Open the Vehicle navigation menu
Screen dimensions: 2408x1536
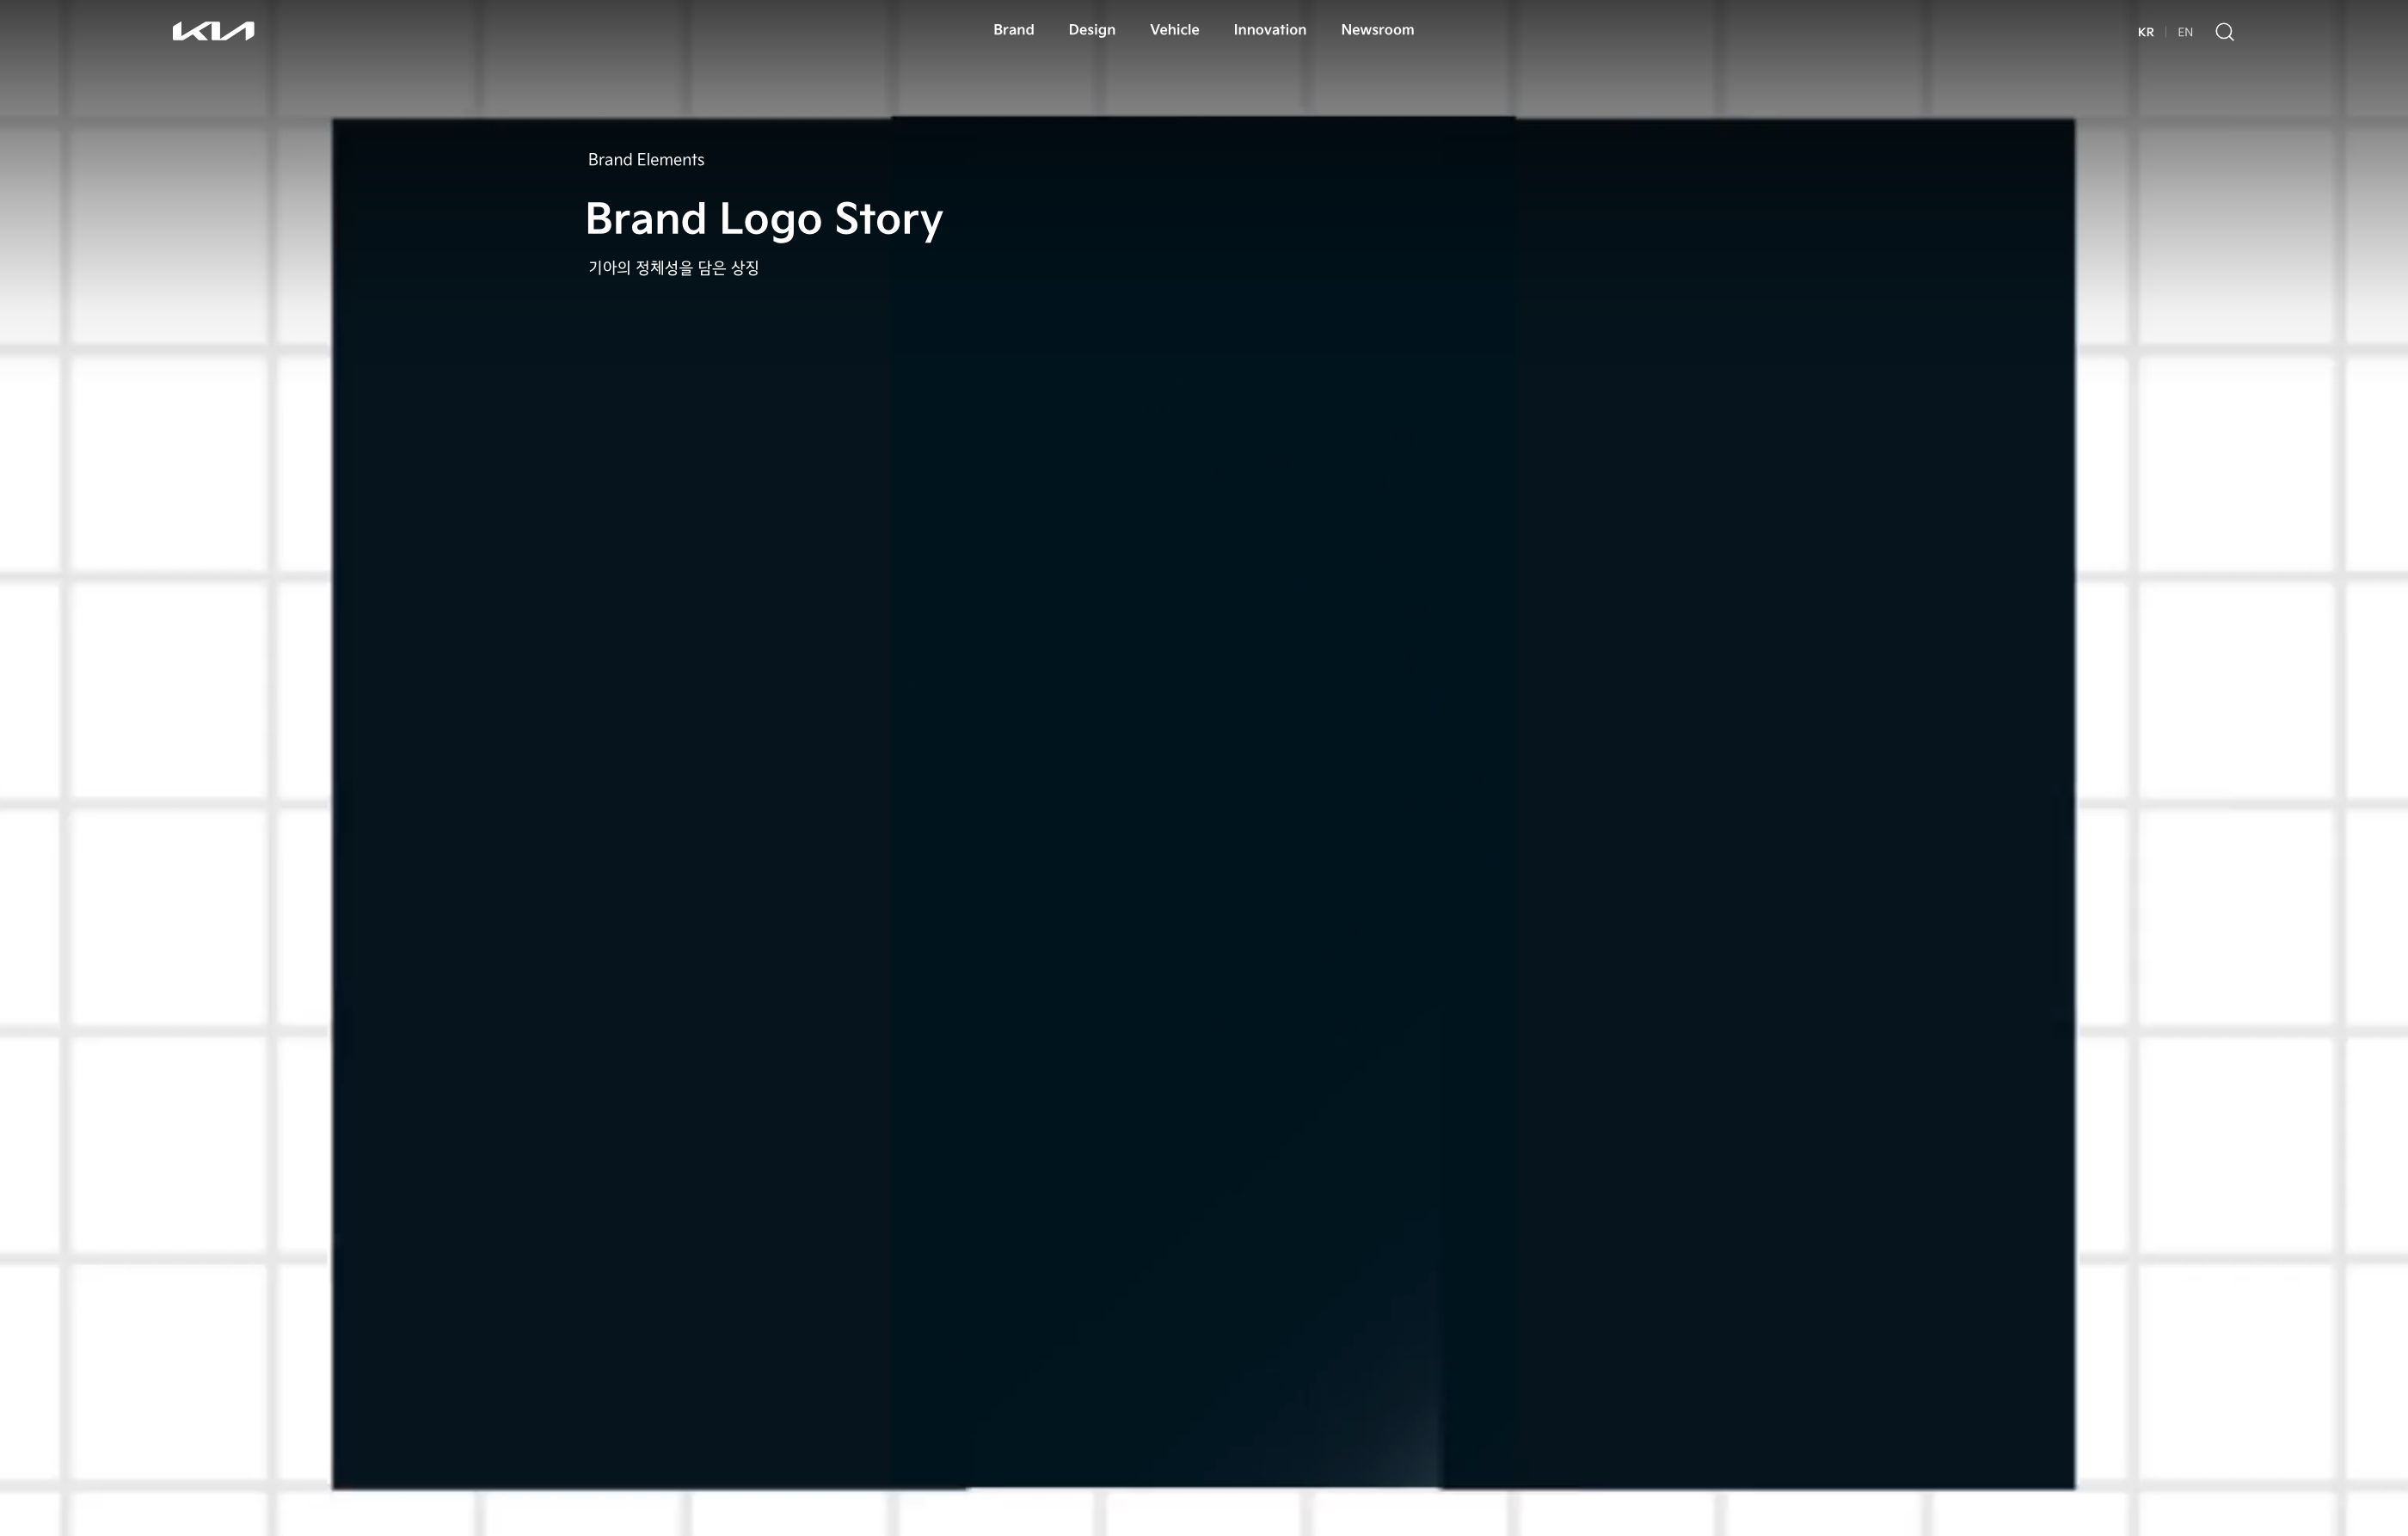coord(1174,30)
